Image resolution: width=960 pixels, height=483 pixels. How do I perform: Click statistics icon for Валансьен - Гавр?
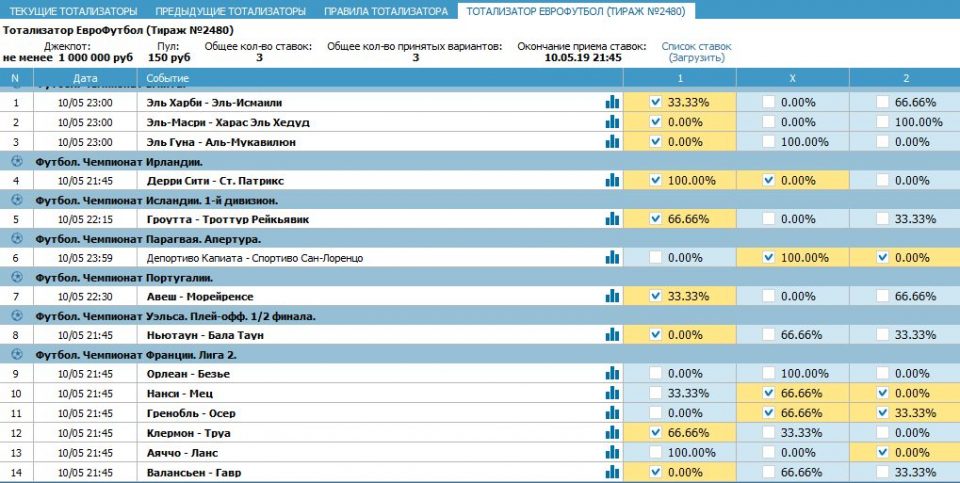[x=611, y=472]
